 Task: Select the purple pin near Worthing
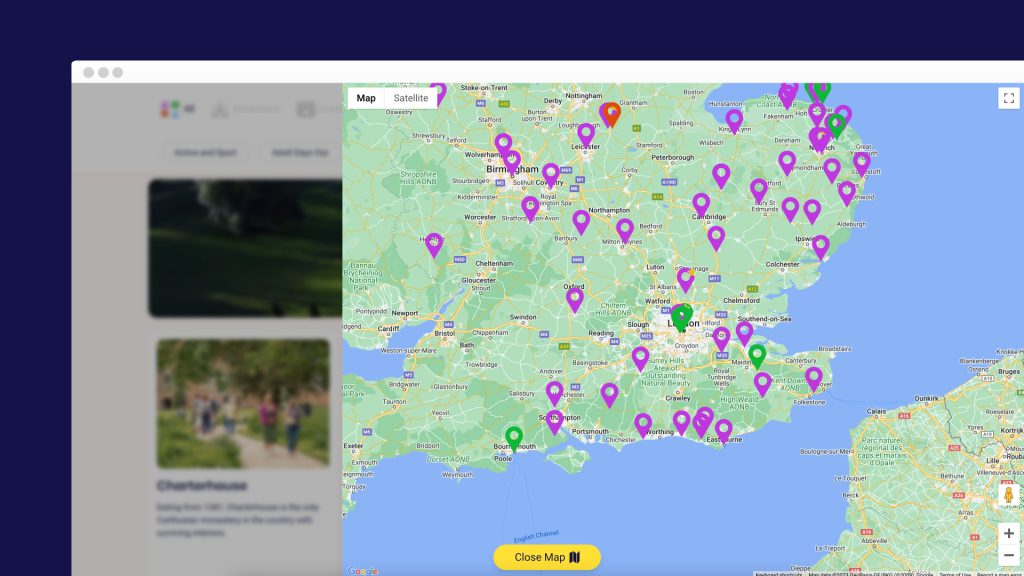(x=643, y=424)
